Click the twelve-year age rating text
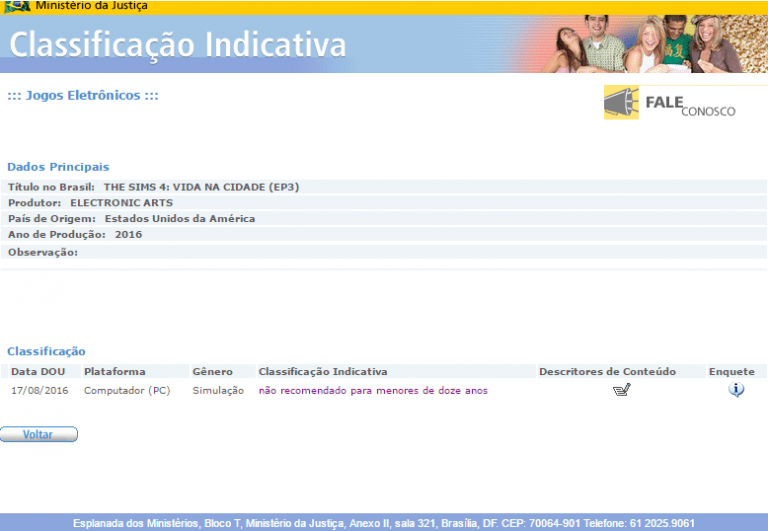The image size is (768, 531). (373, 391)
